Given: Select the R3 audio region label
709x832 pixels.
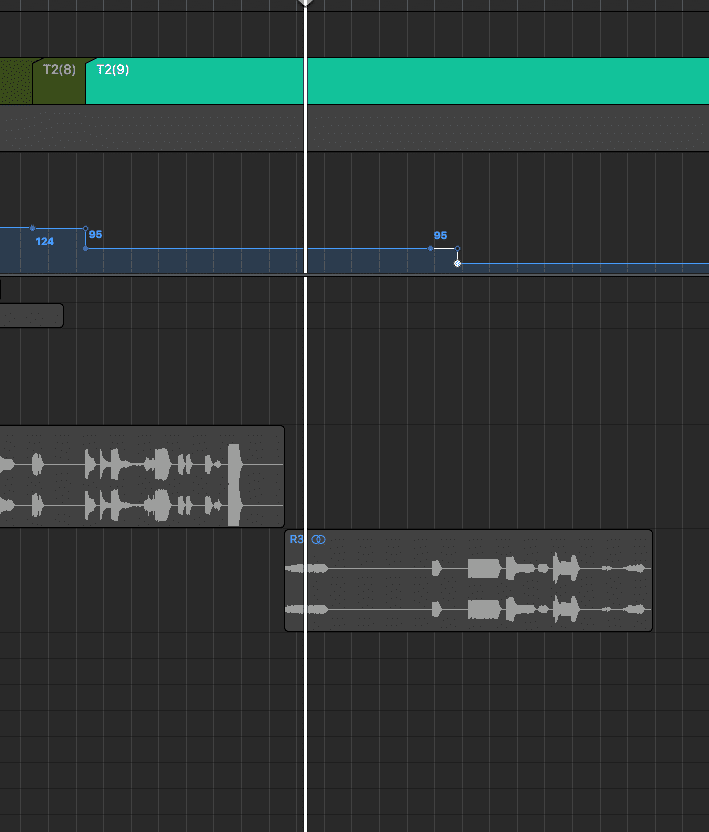Looking at the screenshot, I should coord(296,540).
